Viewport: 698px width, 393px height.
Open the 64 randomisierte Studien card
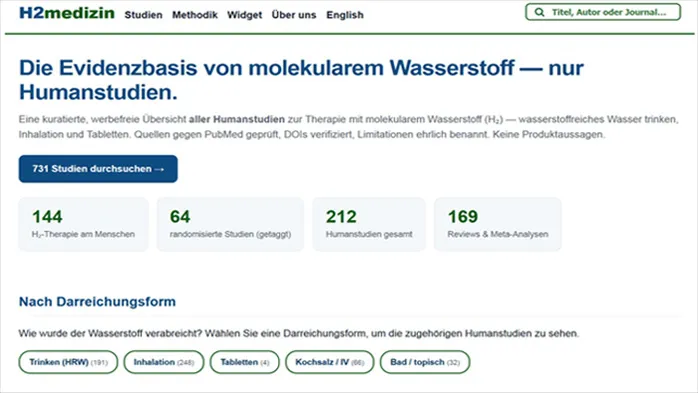230,224
